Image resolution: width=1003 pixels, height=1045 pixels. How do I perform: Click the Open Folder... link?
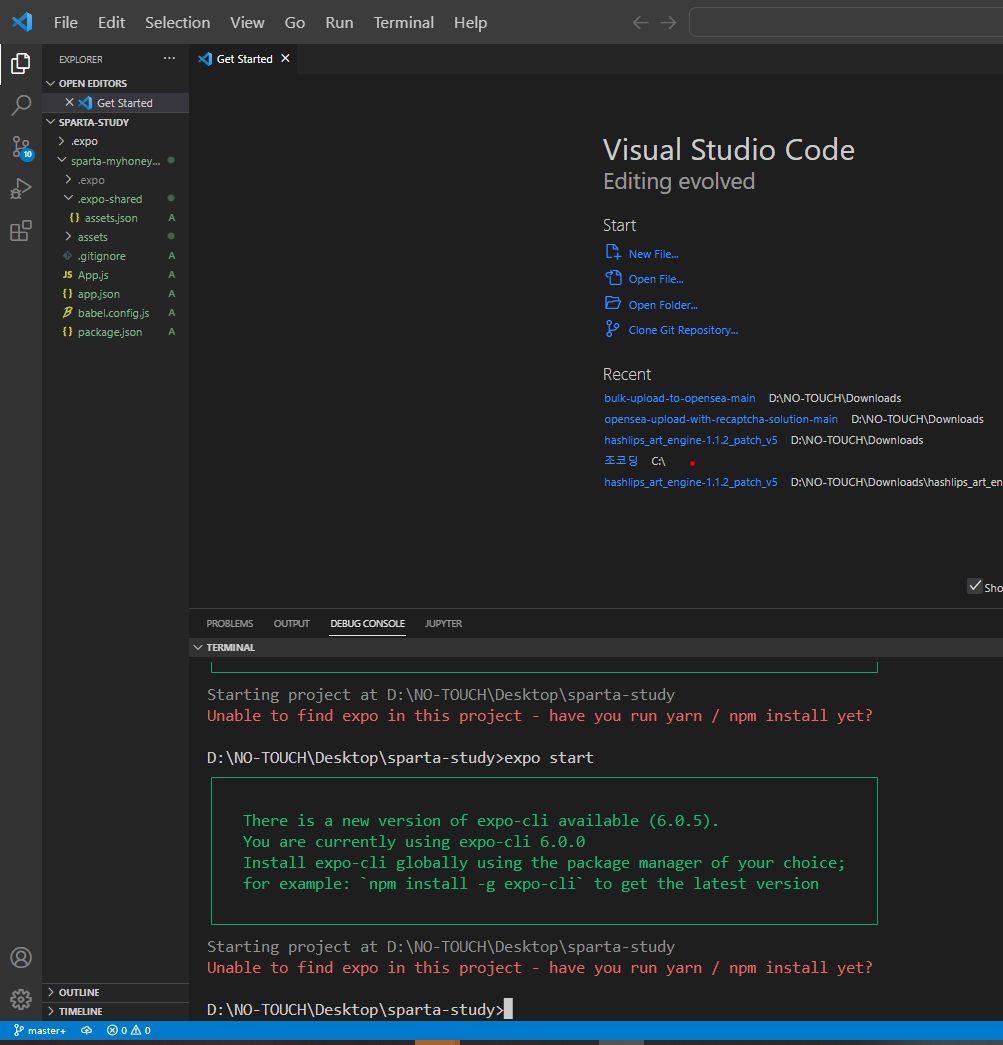tap(663, 305)
